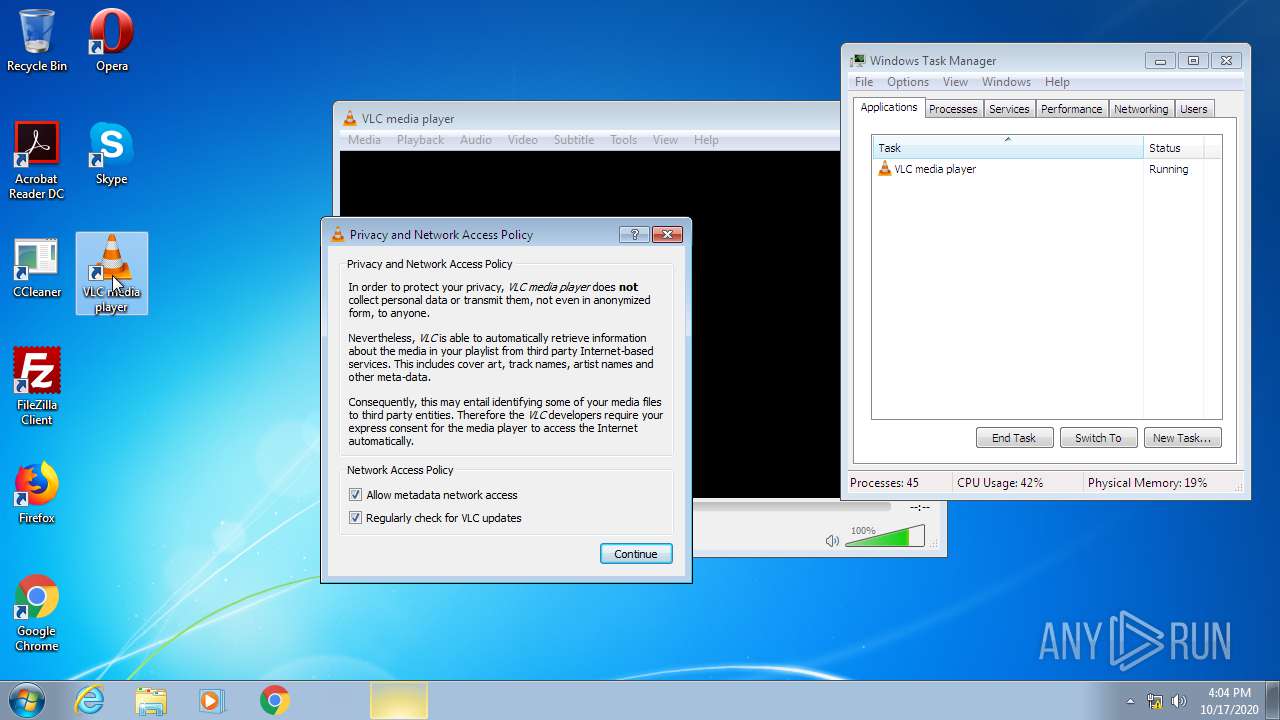1280x720 pixels.
Task: Toggle Allow metadata network access checkbox
Action: [355, 495]
